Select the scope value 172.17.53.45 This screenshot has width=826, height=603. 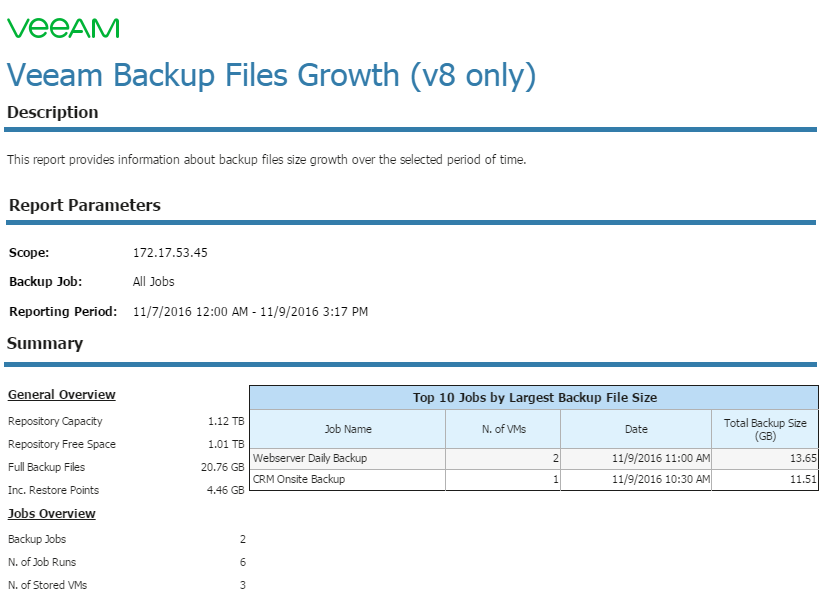170,253
